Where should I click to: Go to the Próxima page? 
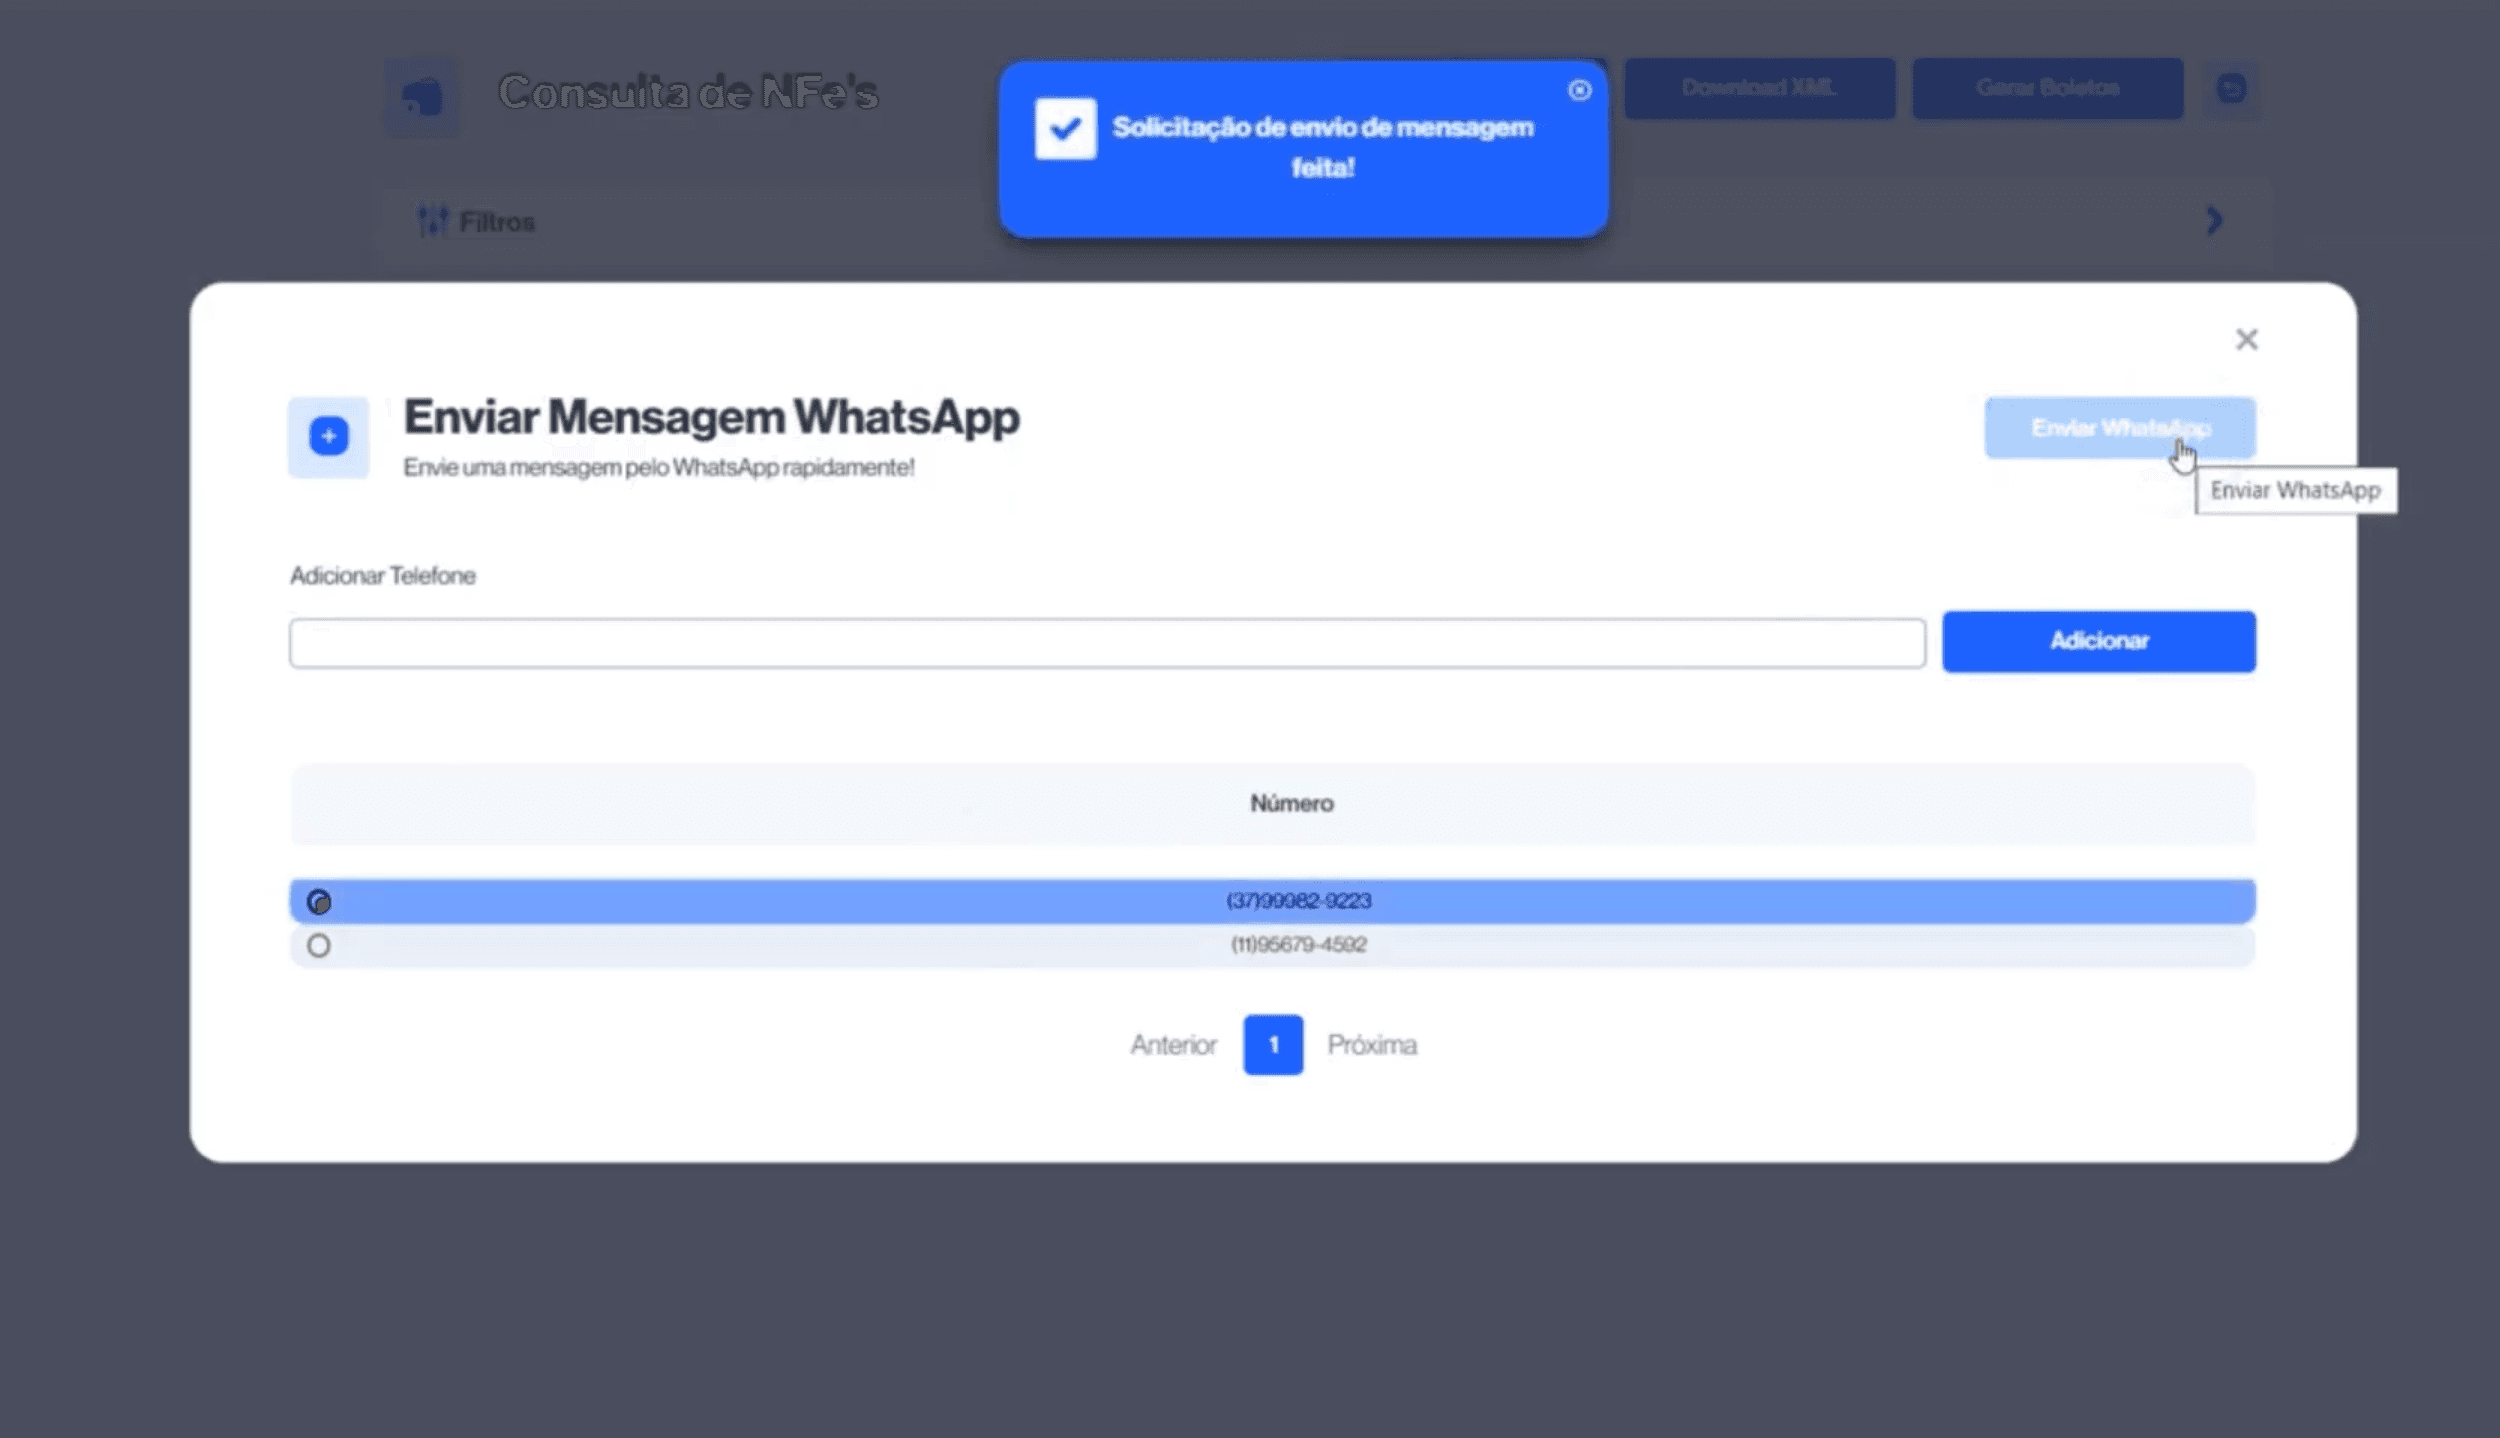coord(1372,1045)
